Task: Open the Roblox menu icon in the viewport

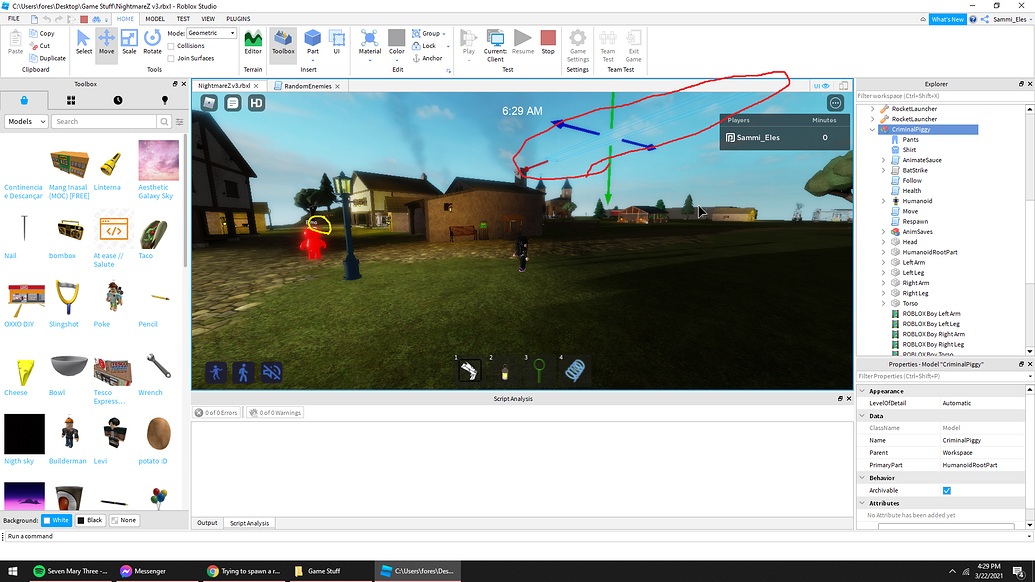Action: click(x=209, y=102)
